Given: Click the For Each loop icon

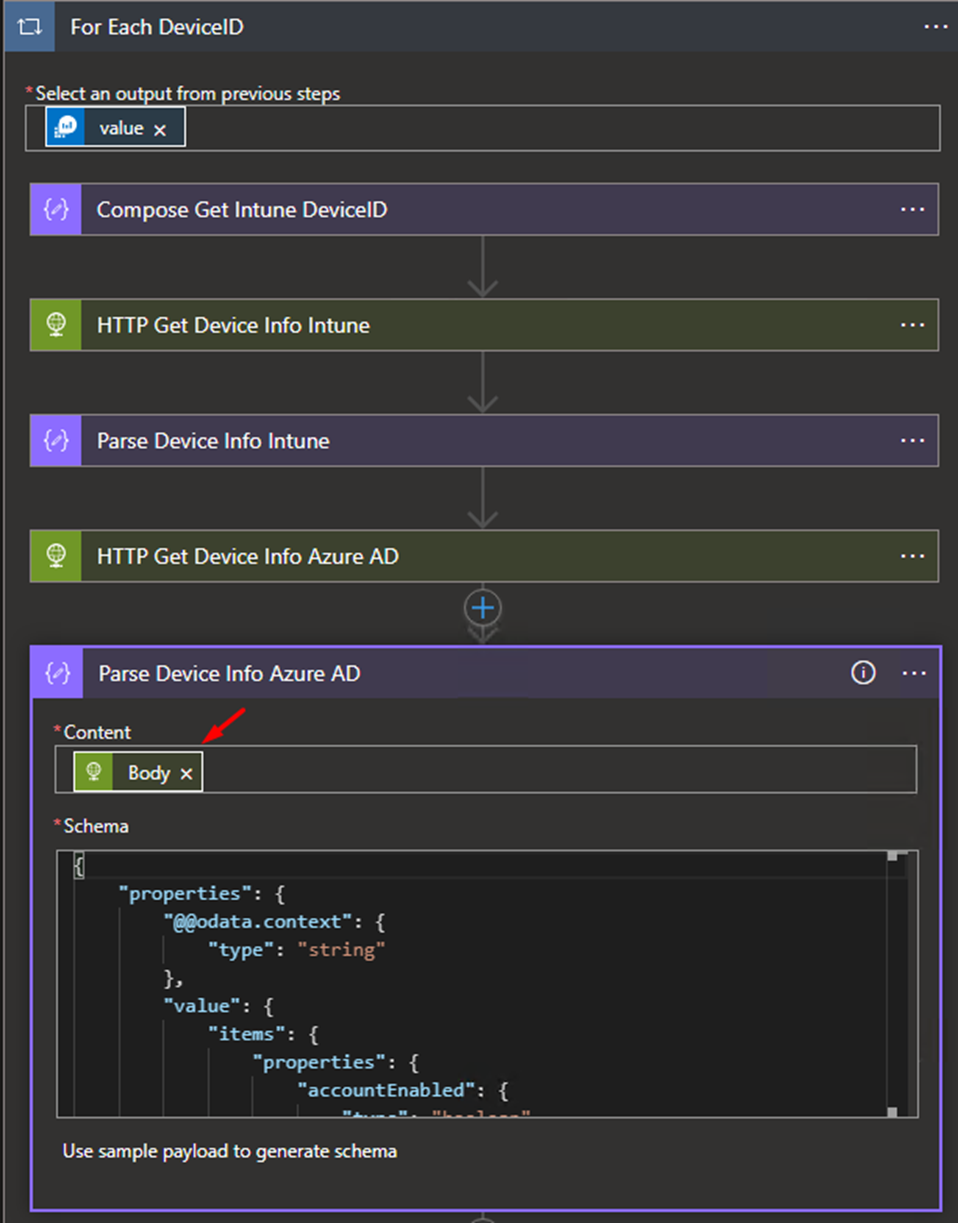Looking at the screenshot, I should [x=28, y=27].
